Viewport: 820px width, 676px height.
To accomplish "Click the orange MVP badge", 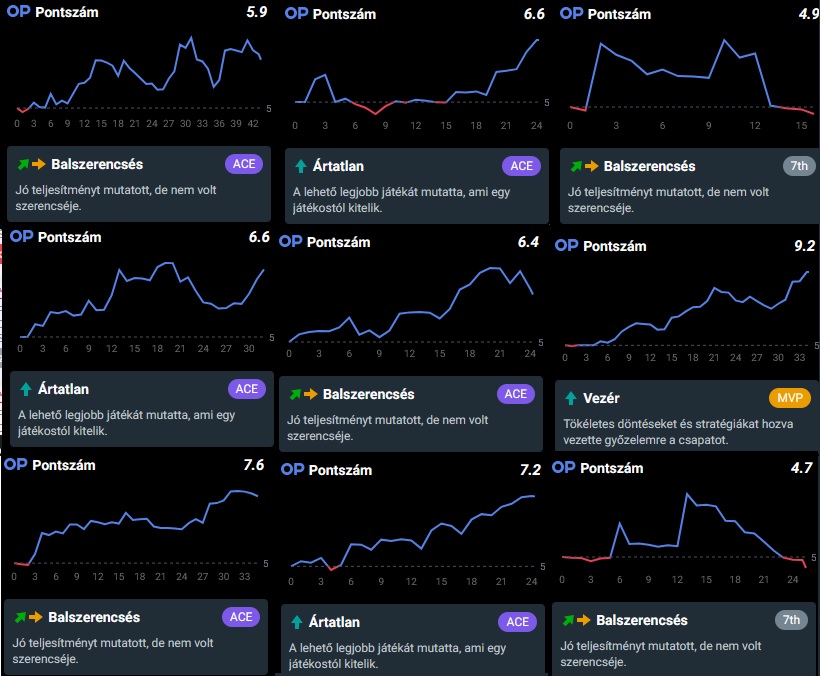I will pyautogui.click(x=789, y=398).
